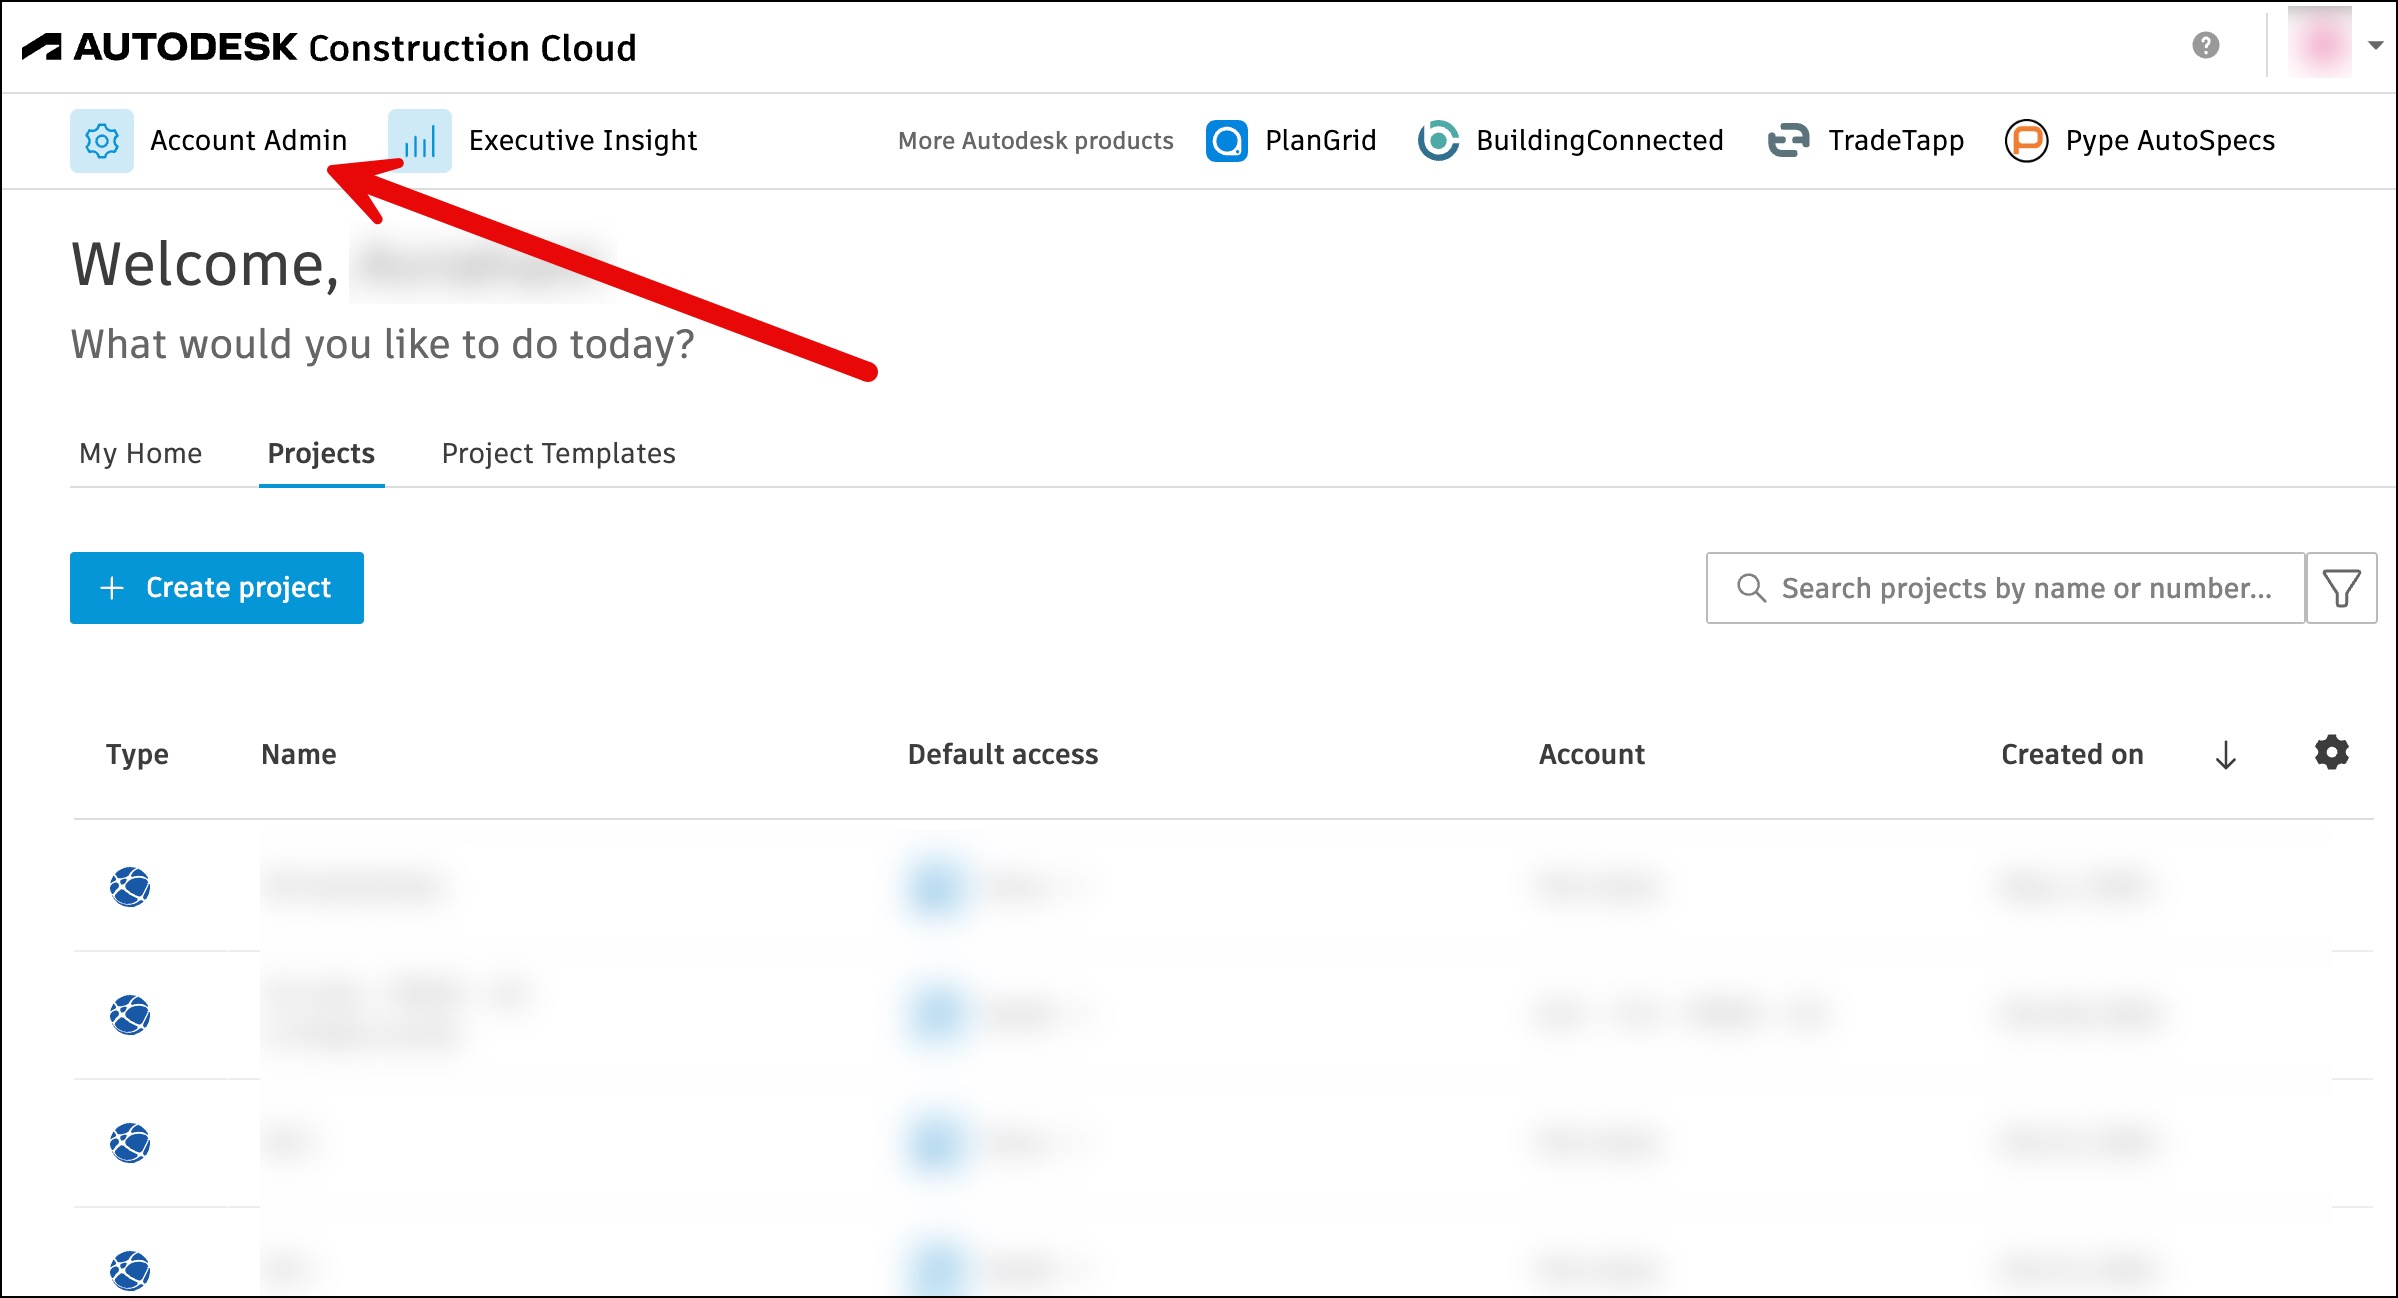Image resolution: width=2398 pixels, height=1298 pixels.
Task: Expand the user profile dropdown arrow
Action: pyautogui.click(x=2376, y=46)
